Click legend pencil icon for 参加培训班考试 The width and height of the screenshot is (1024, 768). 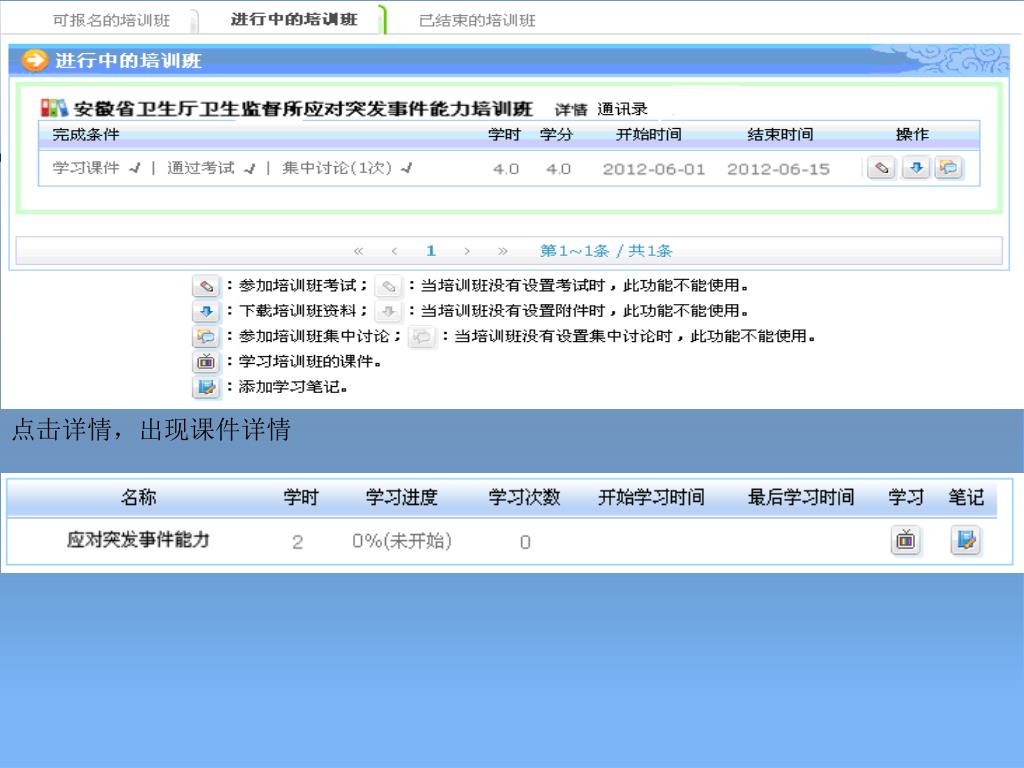(206, 286)
